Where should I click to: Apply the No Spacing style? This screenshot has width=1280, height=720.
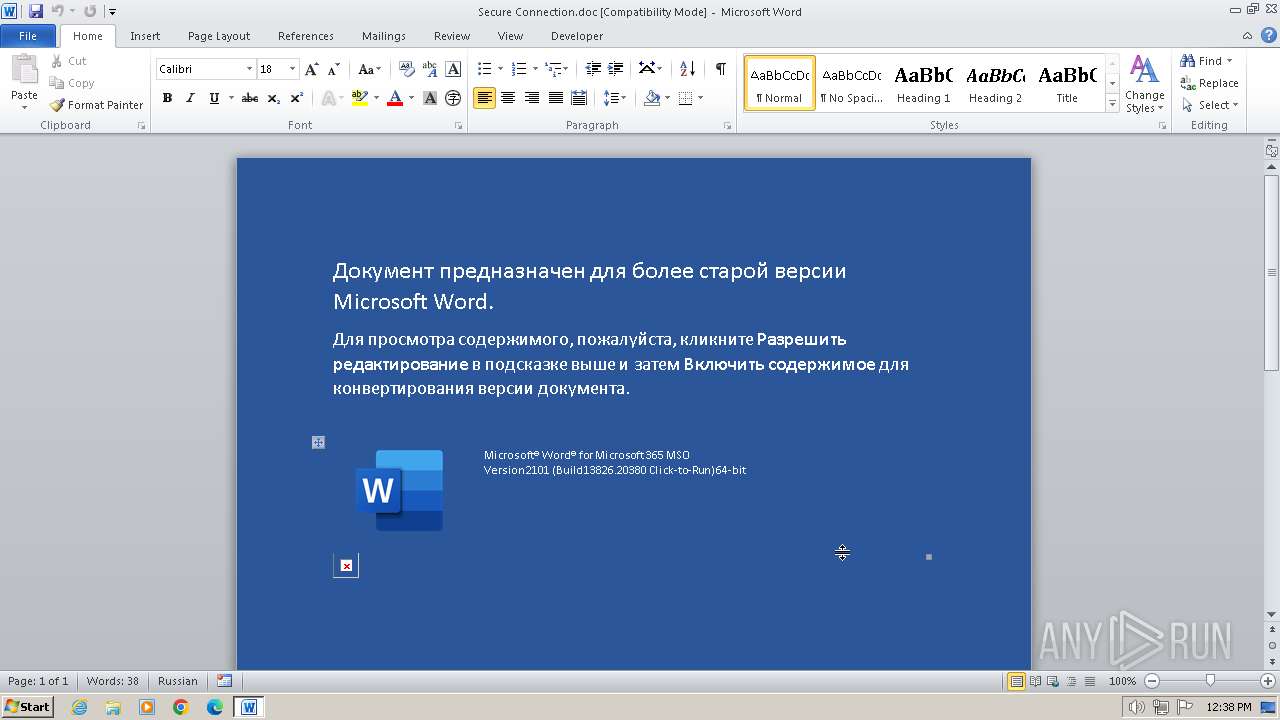851,83
